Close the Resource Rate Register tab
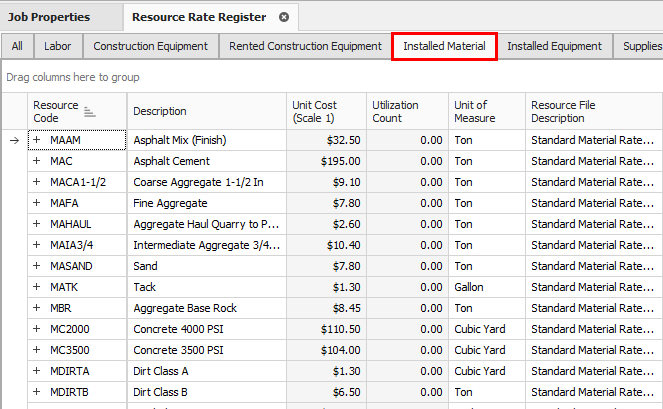The height and width of the screenshot is (409, 663). (x=284, y=17)
